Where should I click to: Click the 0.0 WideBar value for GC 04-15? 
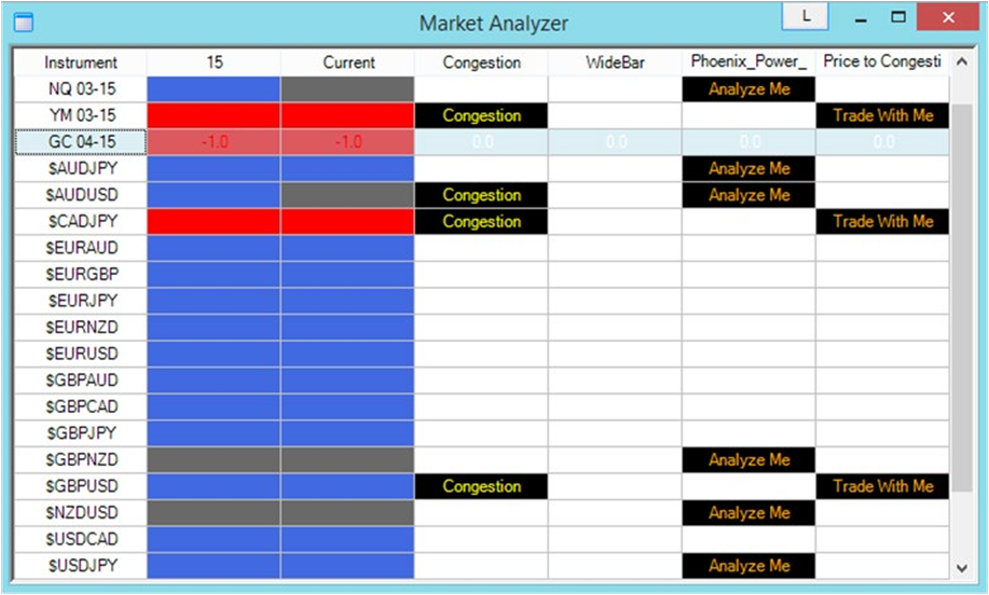[615, 142]
